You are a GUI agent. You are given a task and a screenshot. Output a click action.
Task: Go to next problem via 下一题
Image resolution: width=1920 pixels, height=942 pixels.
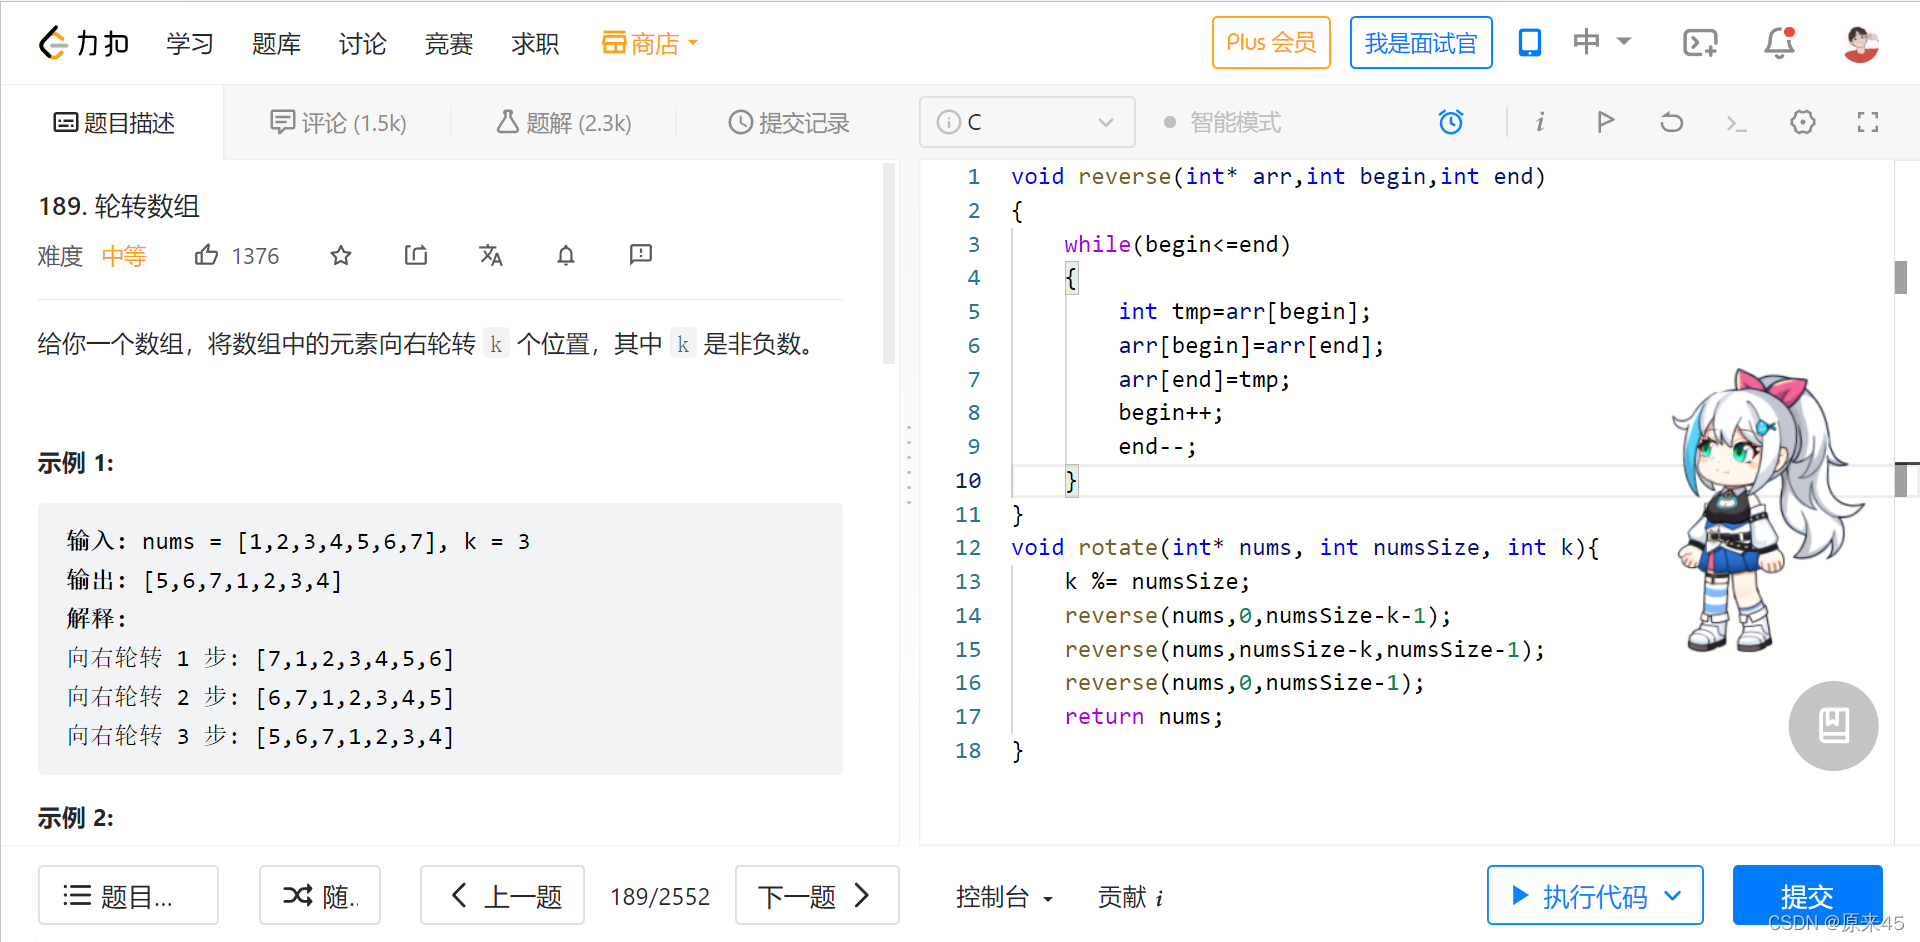816,895
